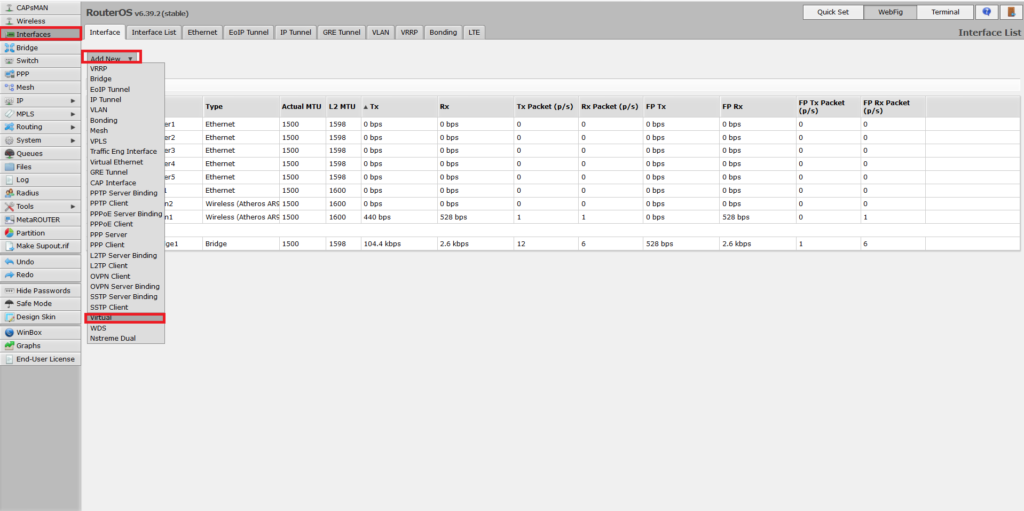The width and height of the screenshot is (1024, 511).
Task: Switch to the EoIP Tunnel tab
Action: (x=248, y=32)
